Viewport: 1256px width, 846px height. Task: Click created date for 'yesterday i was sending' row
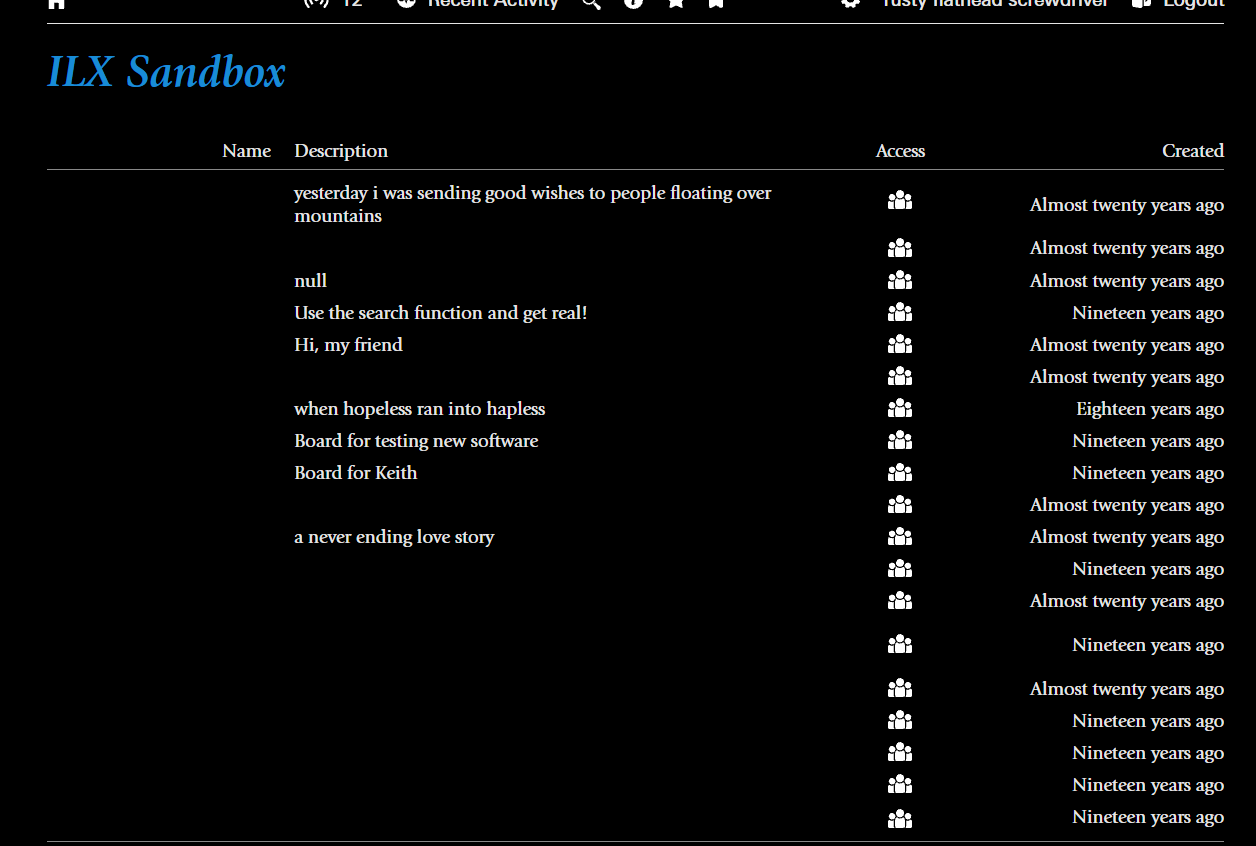1127,205
